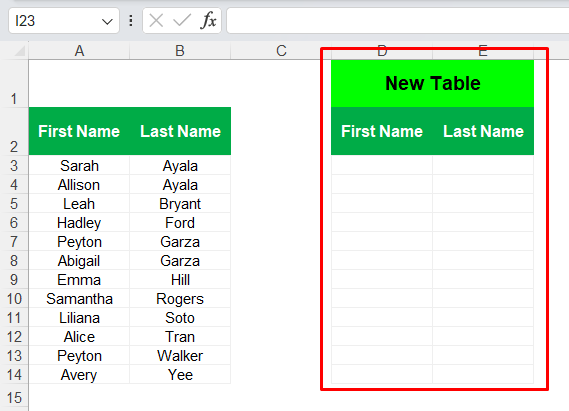Select column C header
Image resolution: width=569 pixels, height=411 pixels.
281,51
